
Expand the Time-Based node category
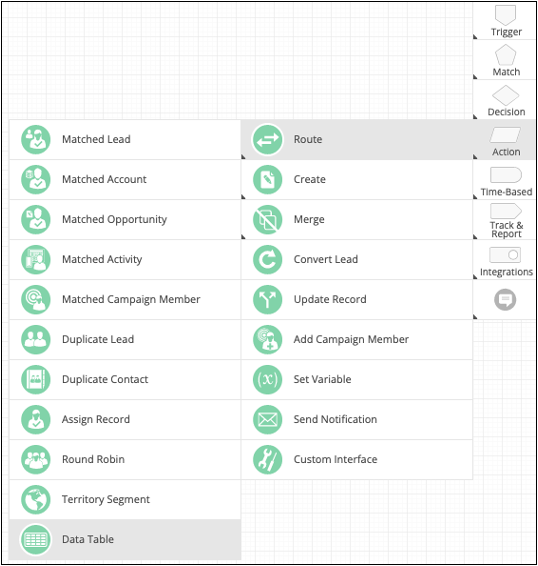tap(505, 180)
